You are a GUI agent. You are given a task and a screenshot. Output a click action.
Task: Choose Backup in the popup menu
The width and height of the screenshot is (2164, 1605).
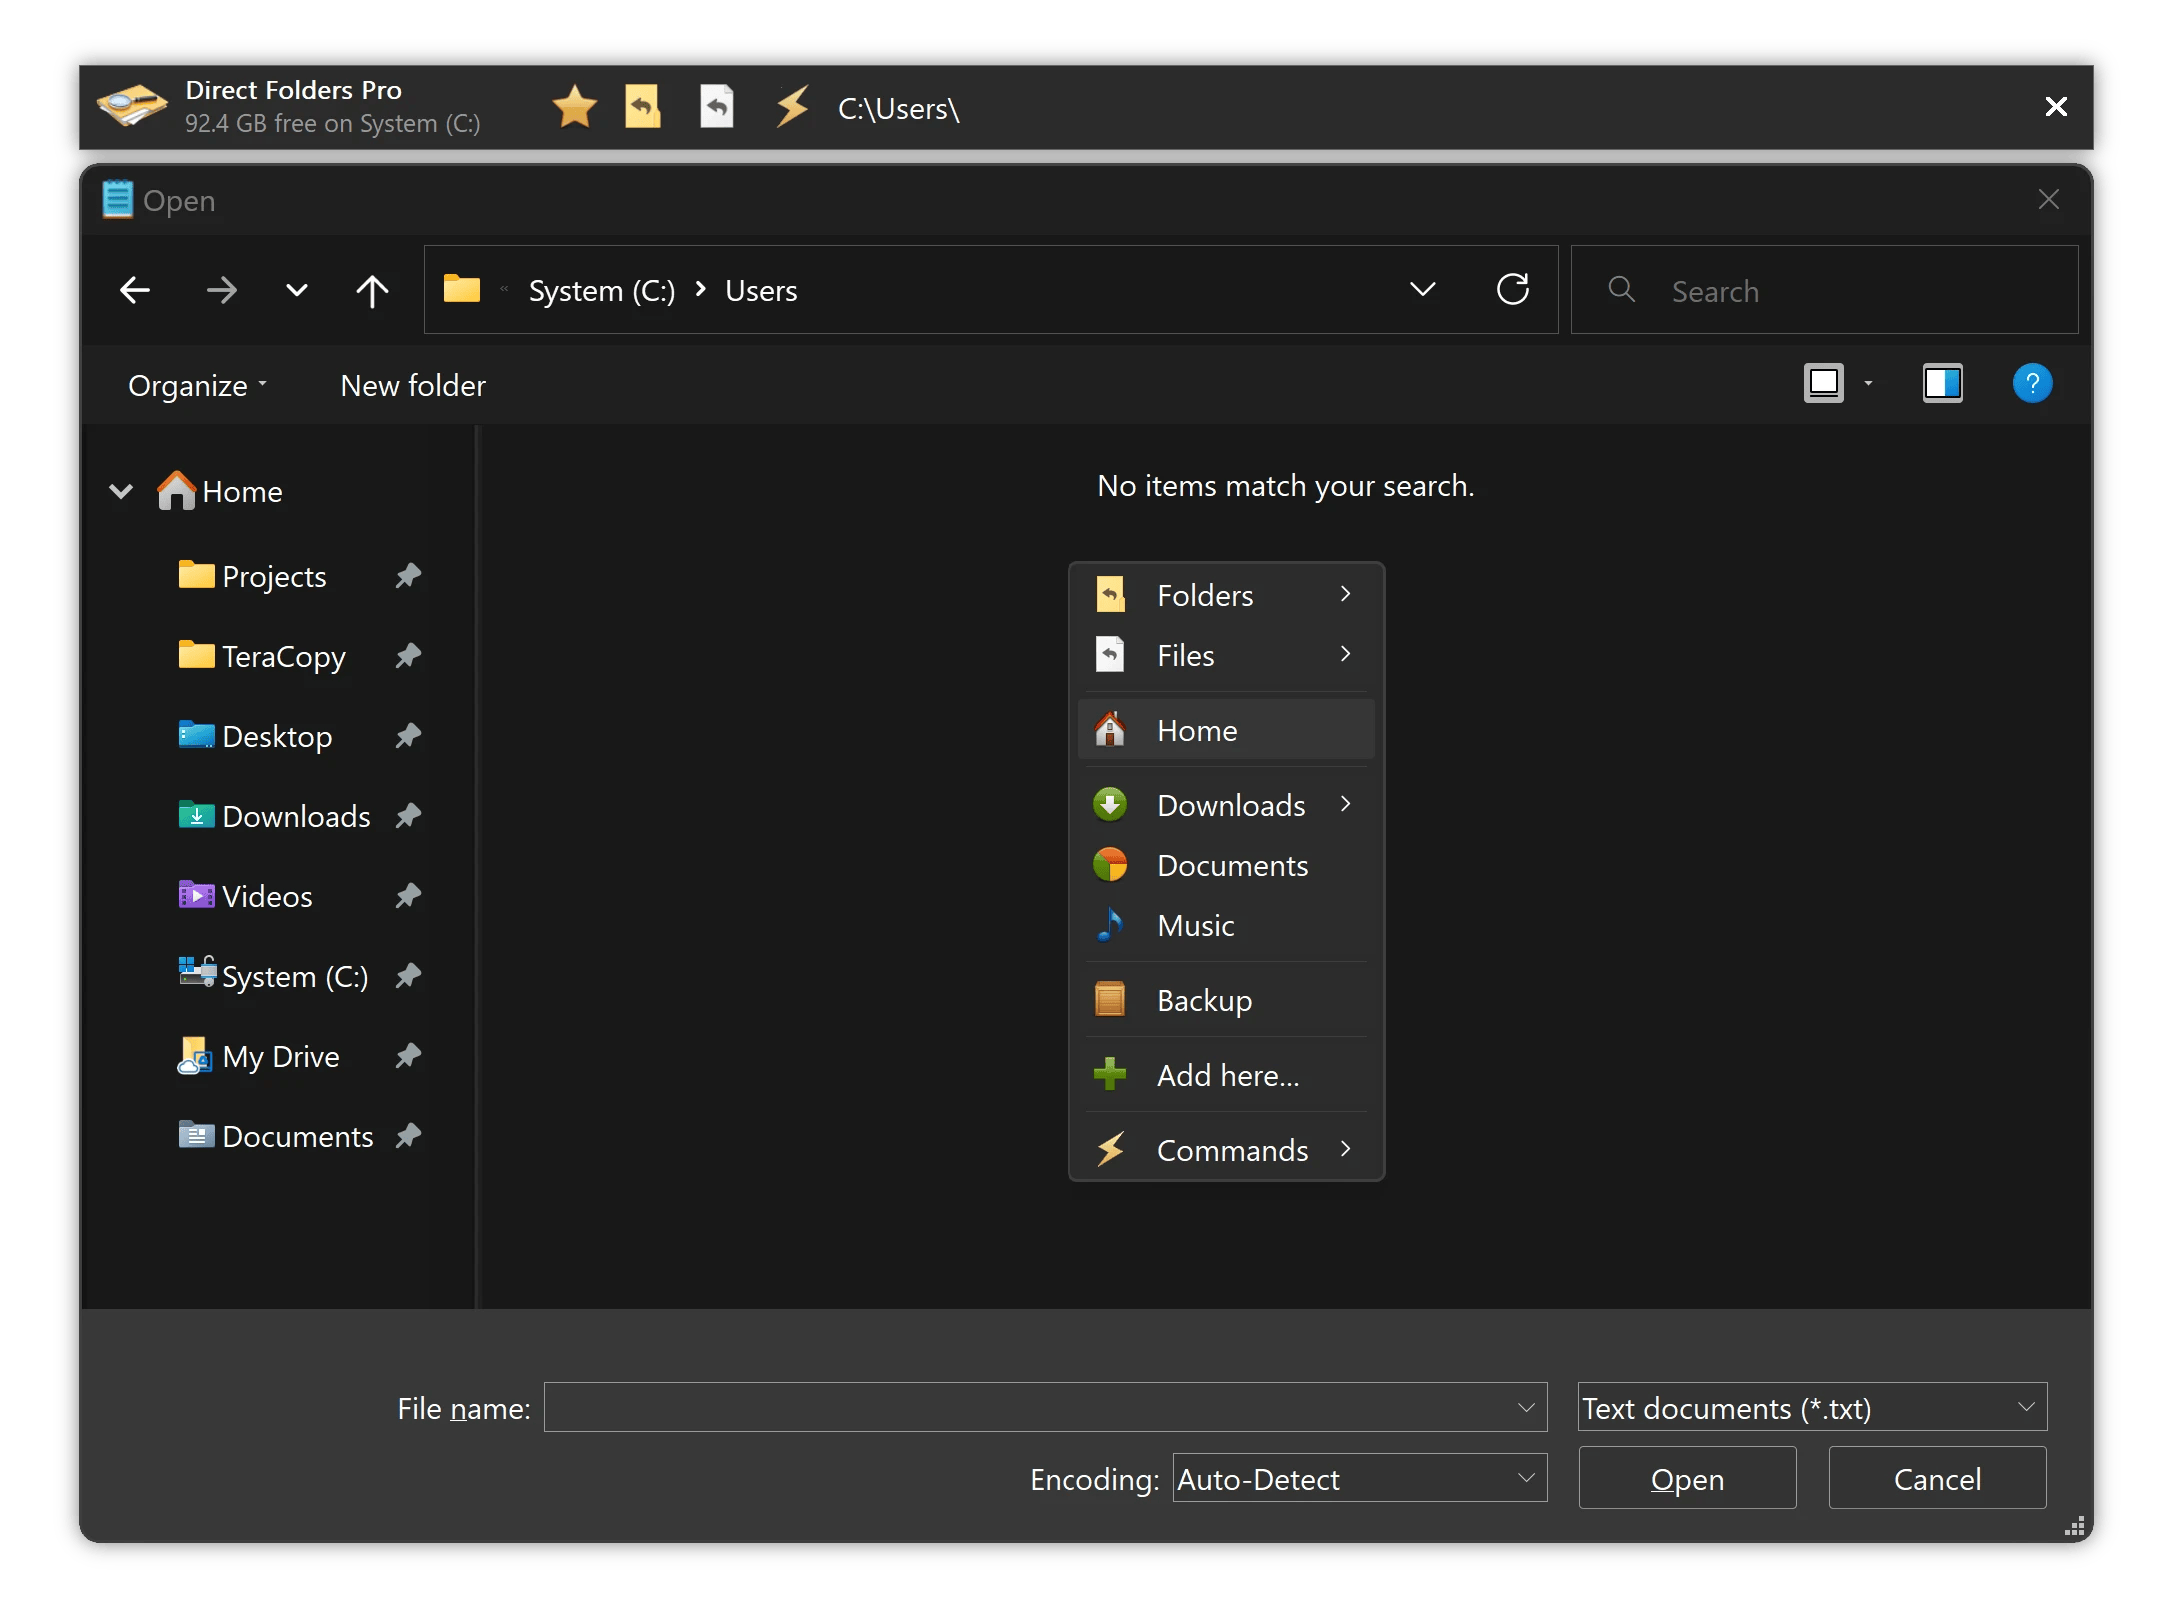pyautogui.click(x=1226, y=1000)
